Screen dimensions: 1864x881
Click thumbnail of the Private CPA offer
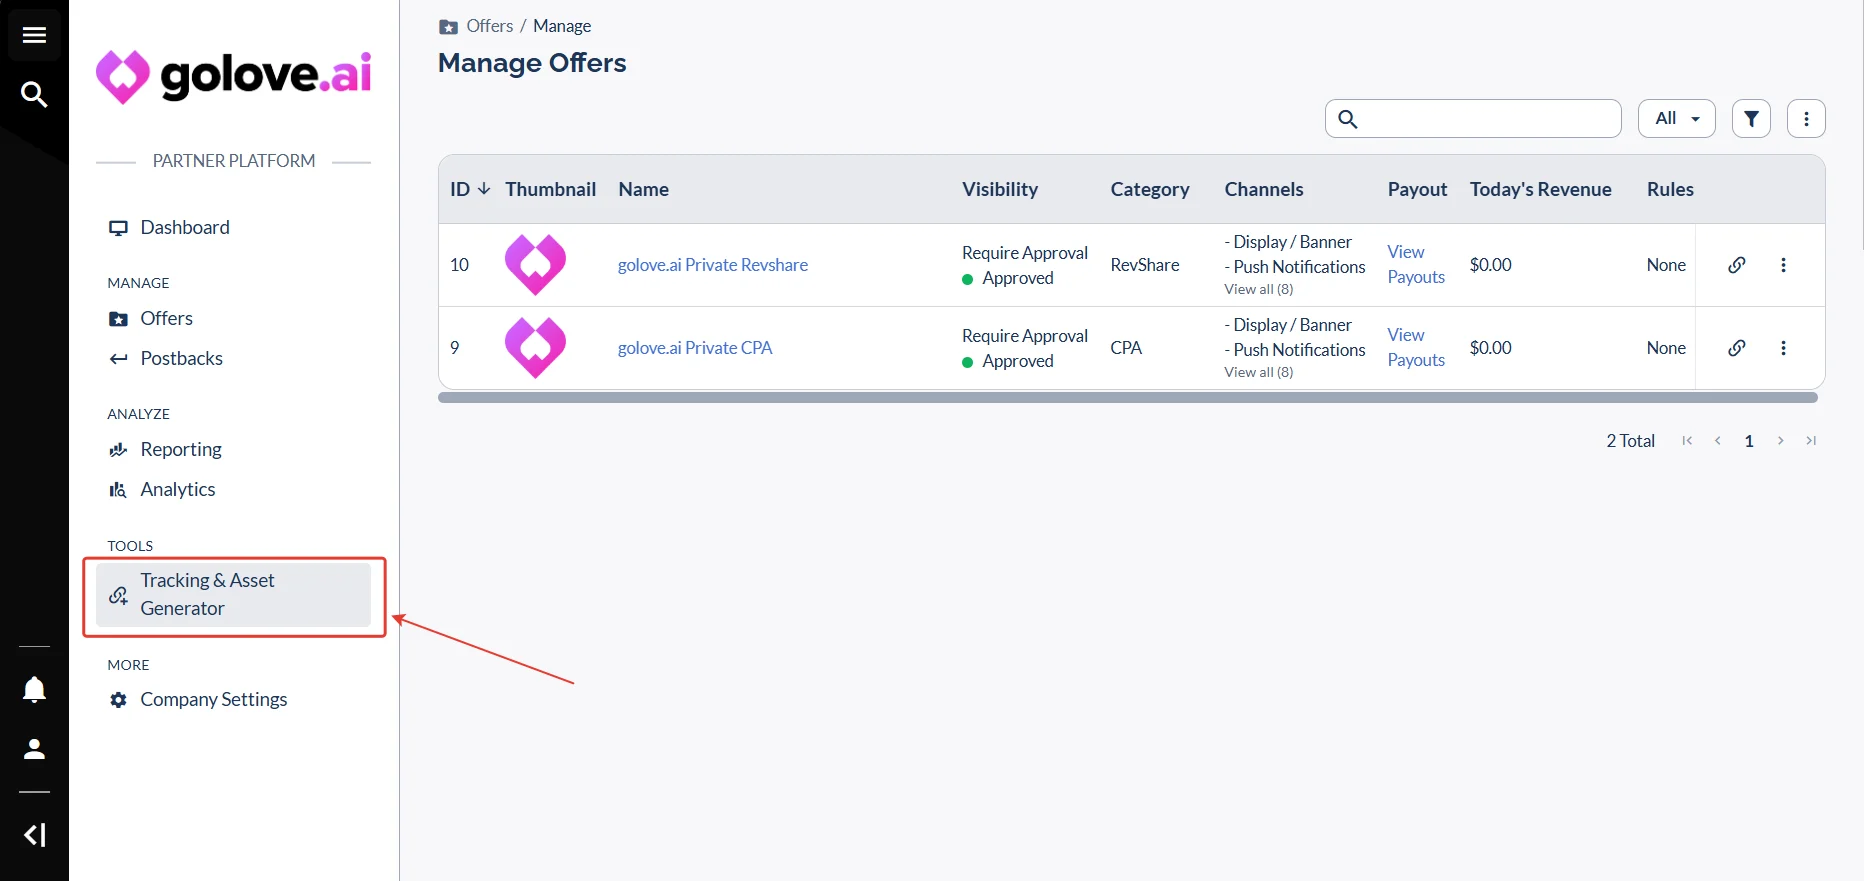pyautogui.click(x=536, y=348)
